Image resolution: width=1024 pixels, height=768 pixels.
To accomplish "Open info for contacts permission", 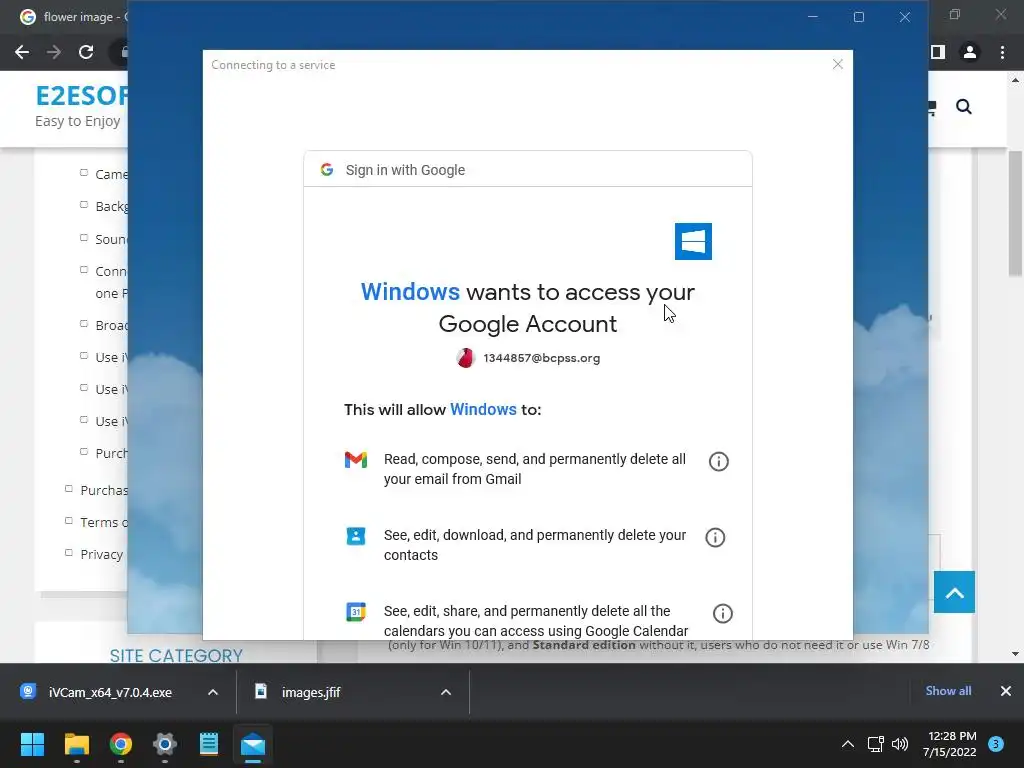I will 715,537.
